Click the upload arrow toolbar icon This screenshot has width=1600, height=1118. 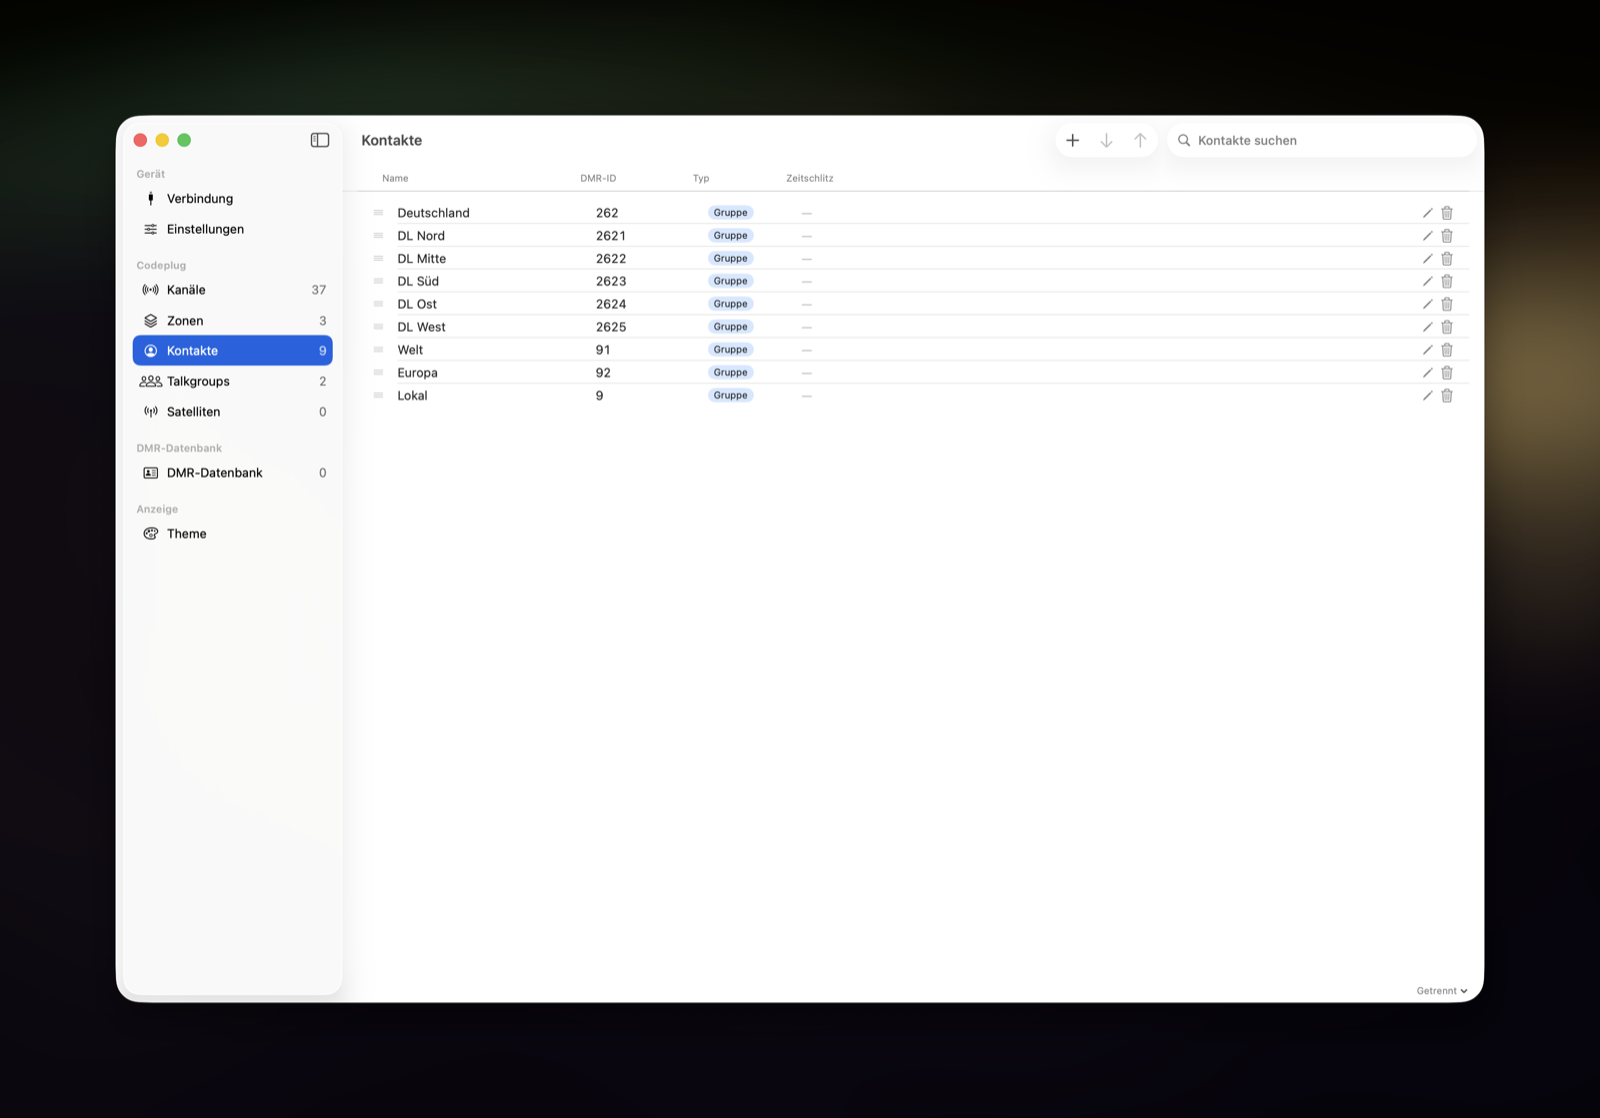pos(1140,140)
